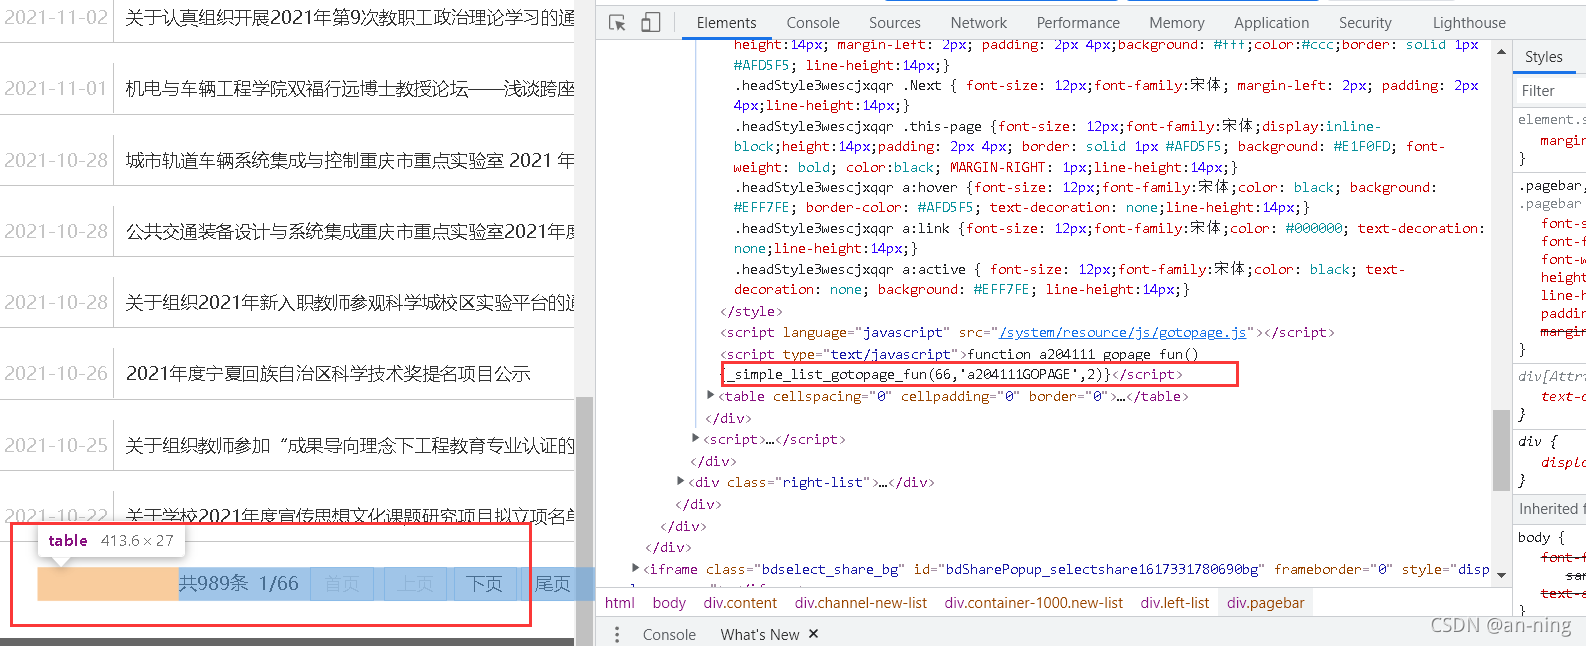Open the Memory tab
This screenshot has width=1586, height=646.
pyautogui.click(x=1176, y=22)
